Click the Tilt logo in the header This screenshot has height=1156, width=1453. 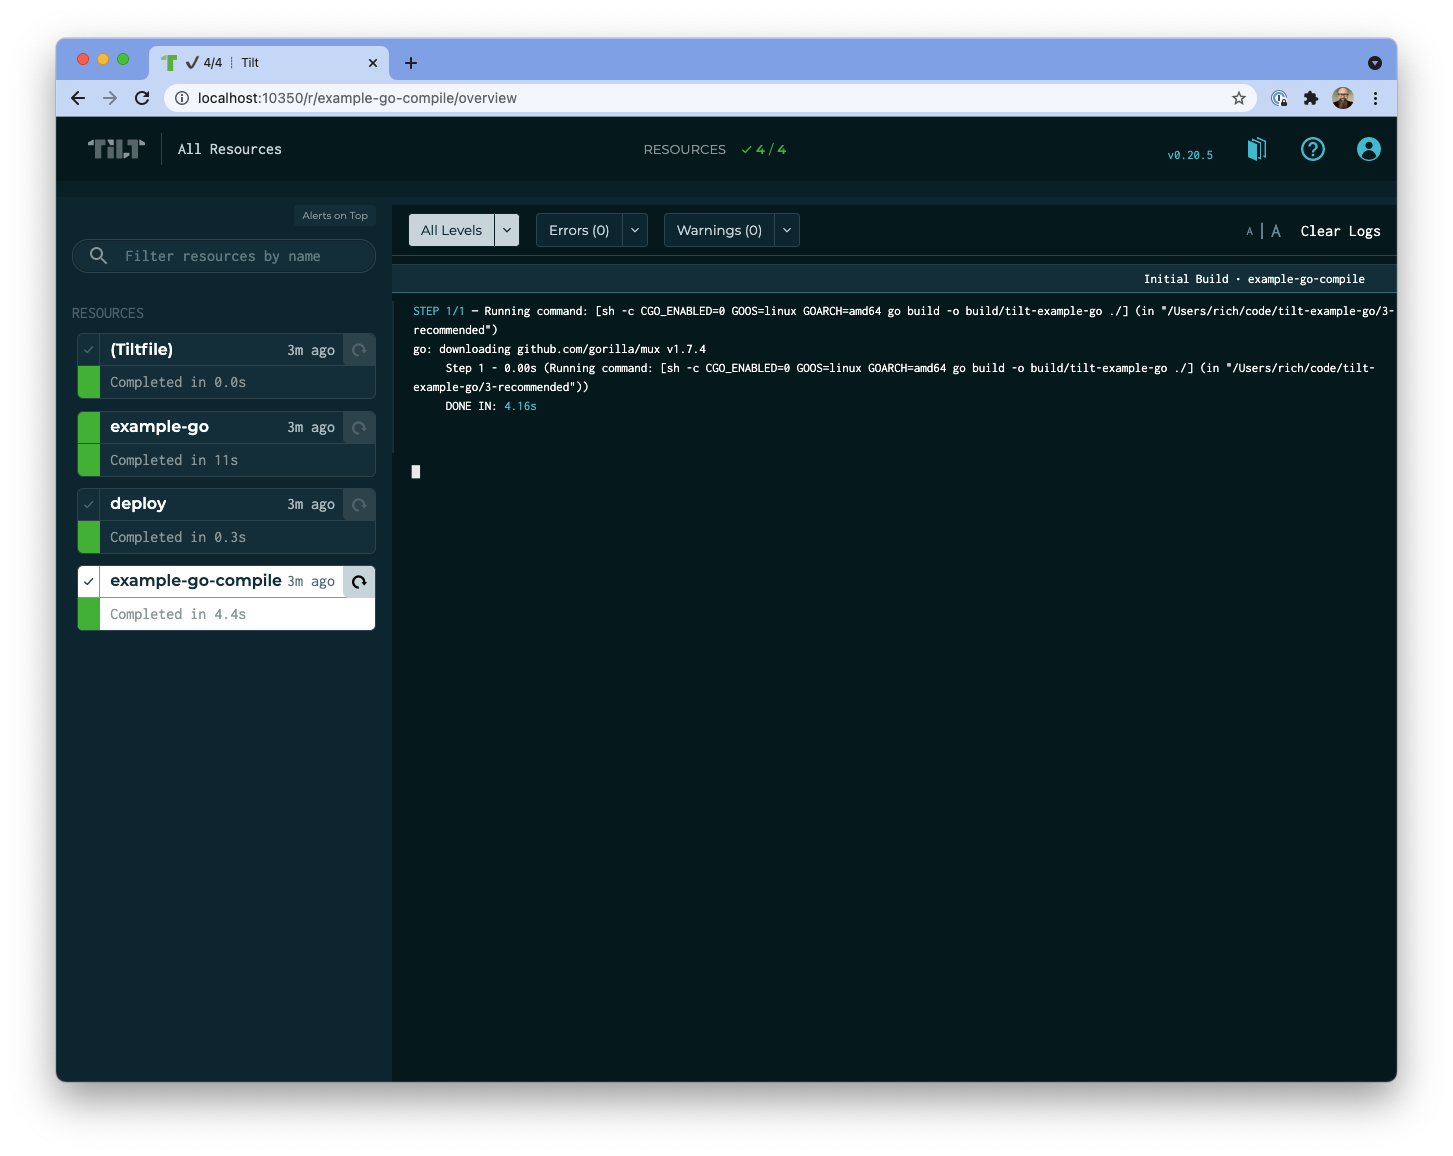115,148
